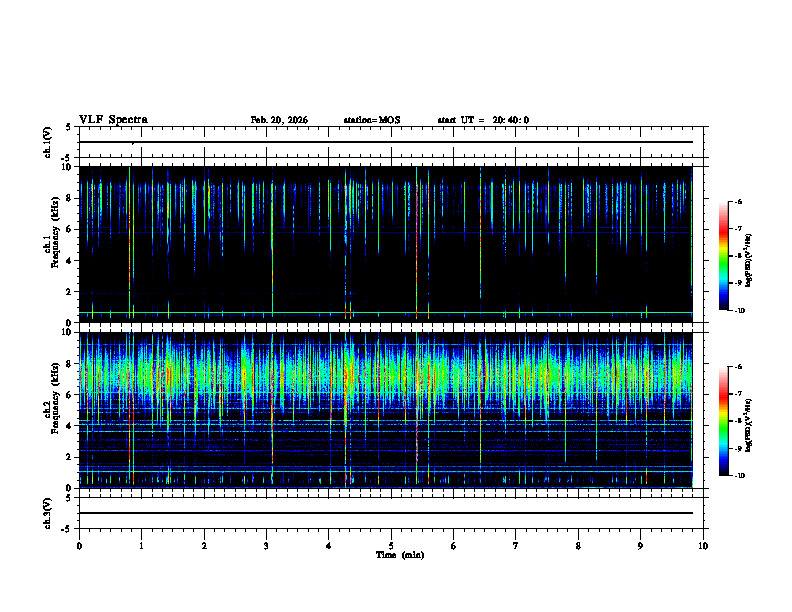
Task: Click the time axis tick label "6"
Action: tap(454, 546)
